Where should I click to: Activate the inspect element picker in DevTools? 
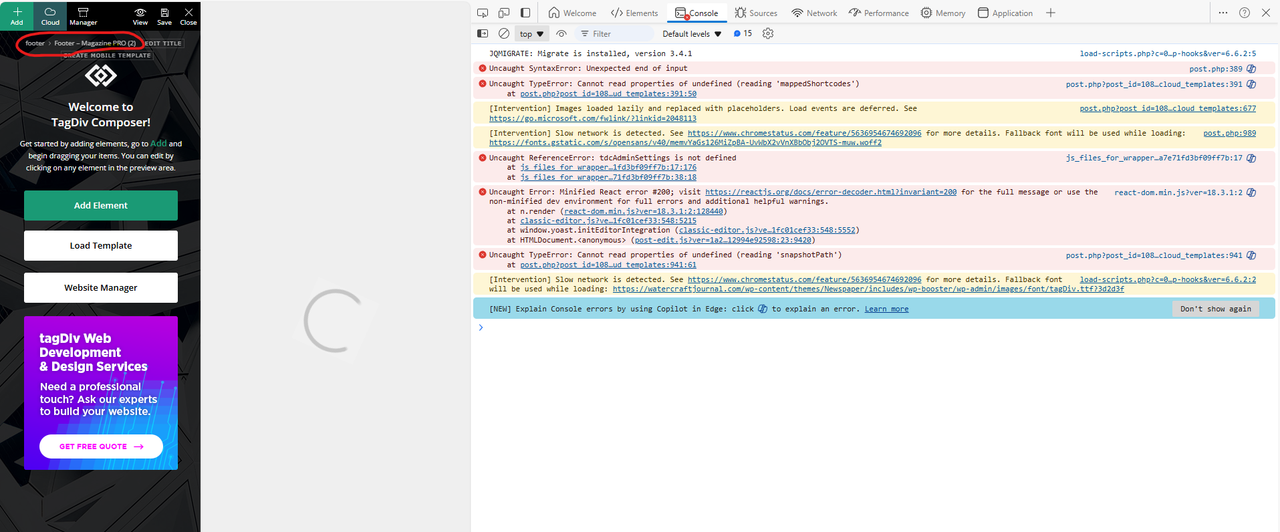482,13
